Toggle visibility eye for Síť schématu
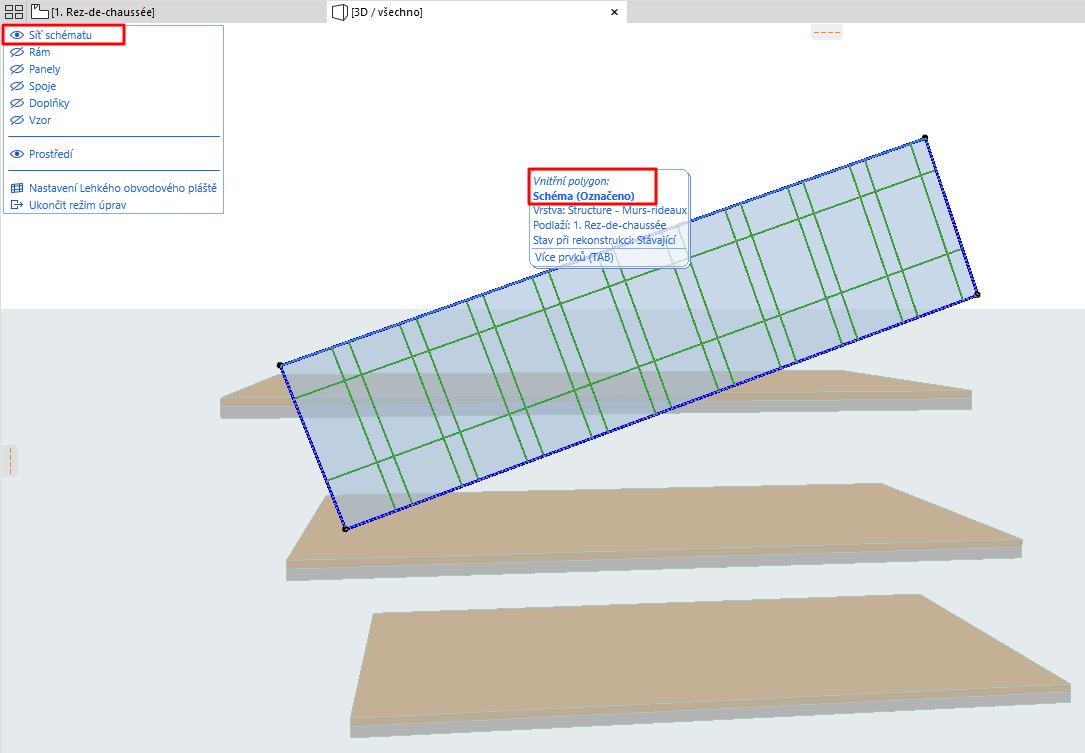Image resolution: width=1085 pixels, height=753 pixels. coord(17,35)
